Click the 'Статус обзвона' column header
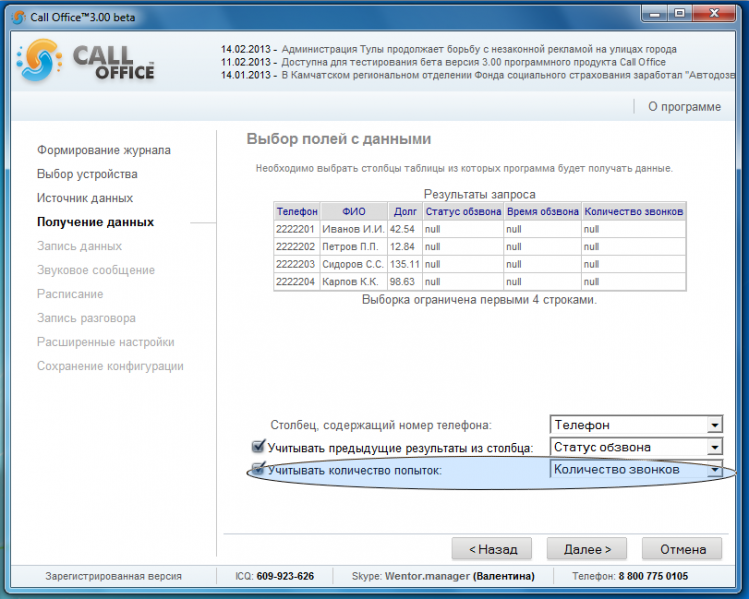Viewport: 749px width, 599px height. point(463,211)
